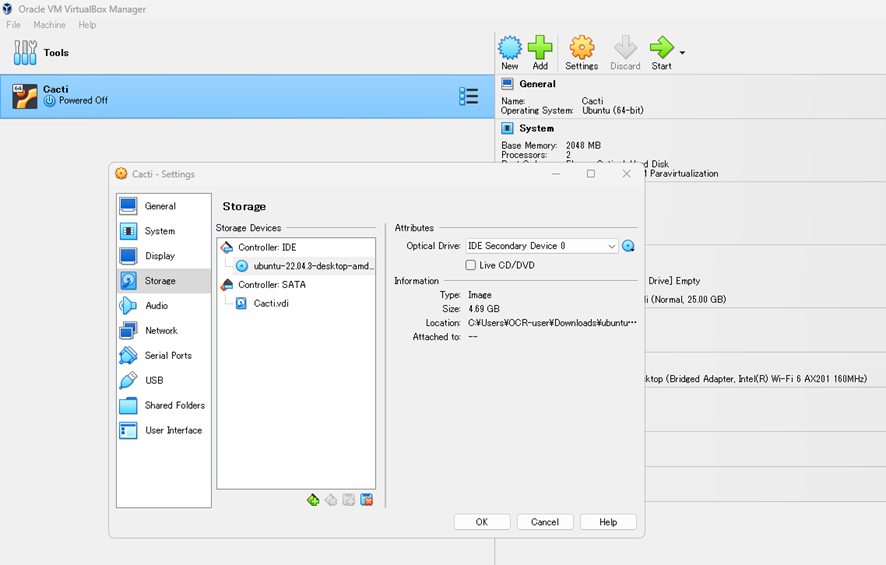Open the Display settings category
This screenshot has width=886, height=565.
click(164, 256)
